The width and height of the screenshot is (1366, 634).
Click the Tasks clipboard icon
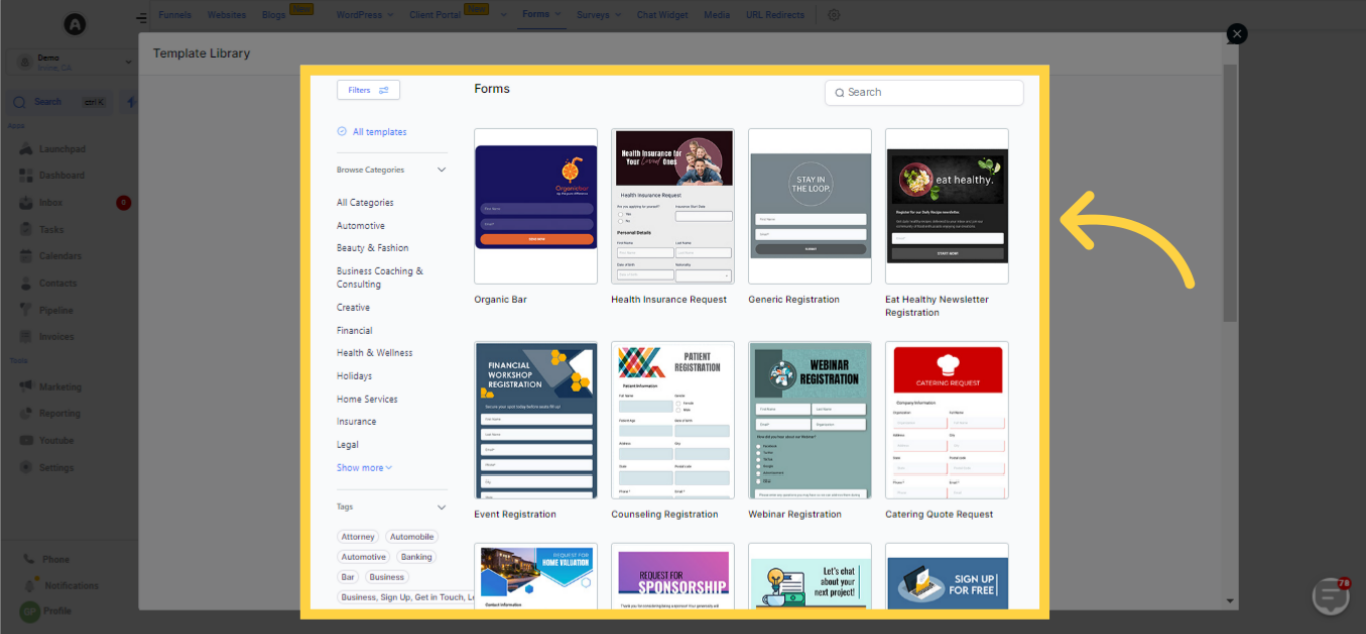click(x=26, y=230)
